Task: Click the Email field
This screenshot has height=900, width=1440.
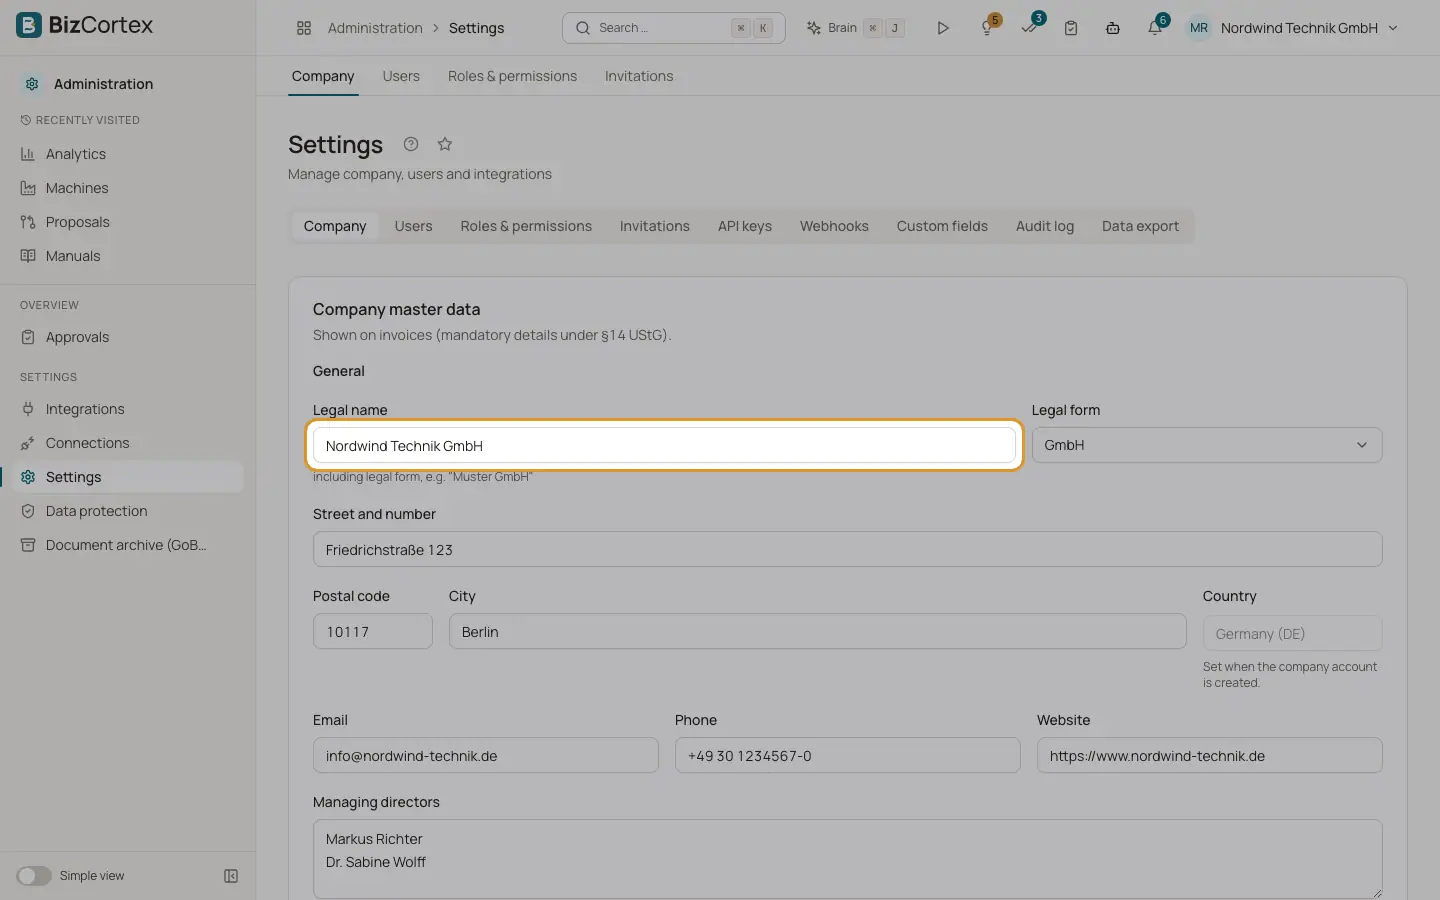Action: [x=485, y=756]
